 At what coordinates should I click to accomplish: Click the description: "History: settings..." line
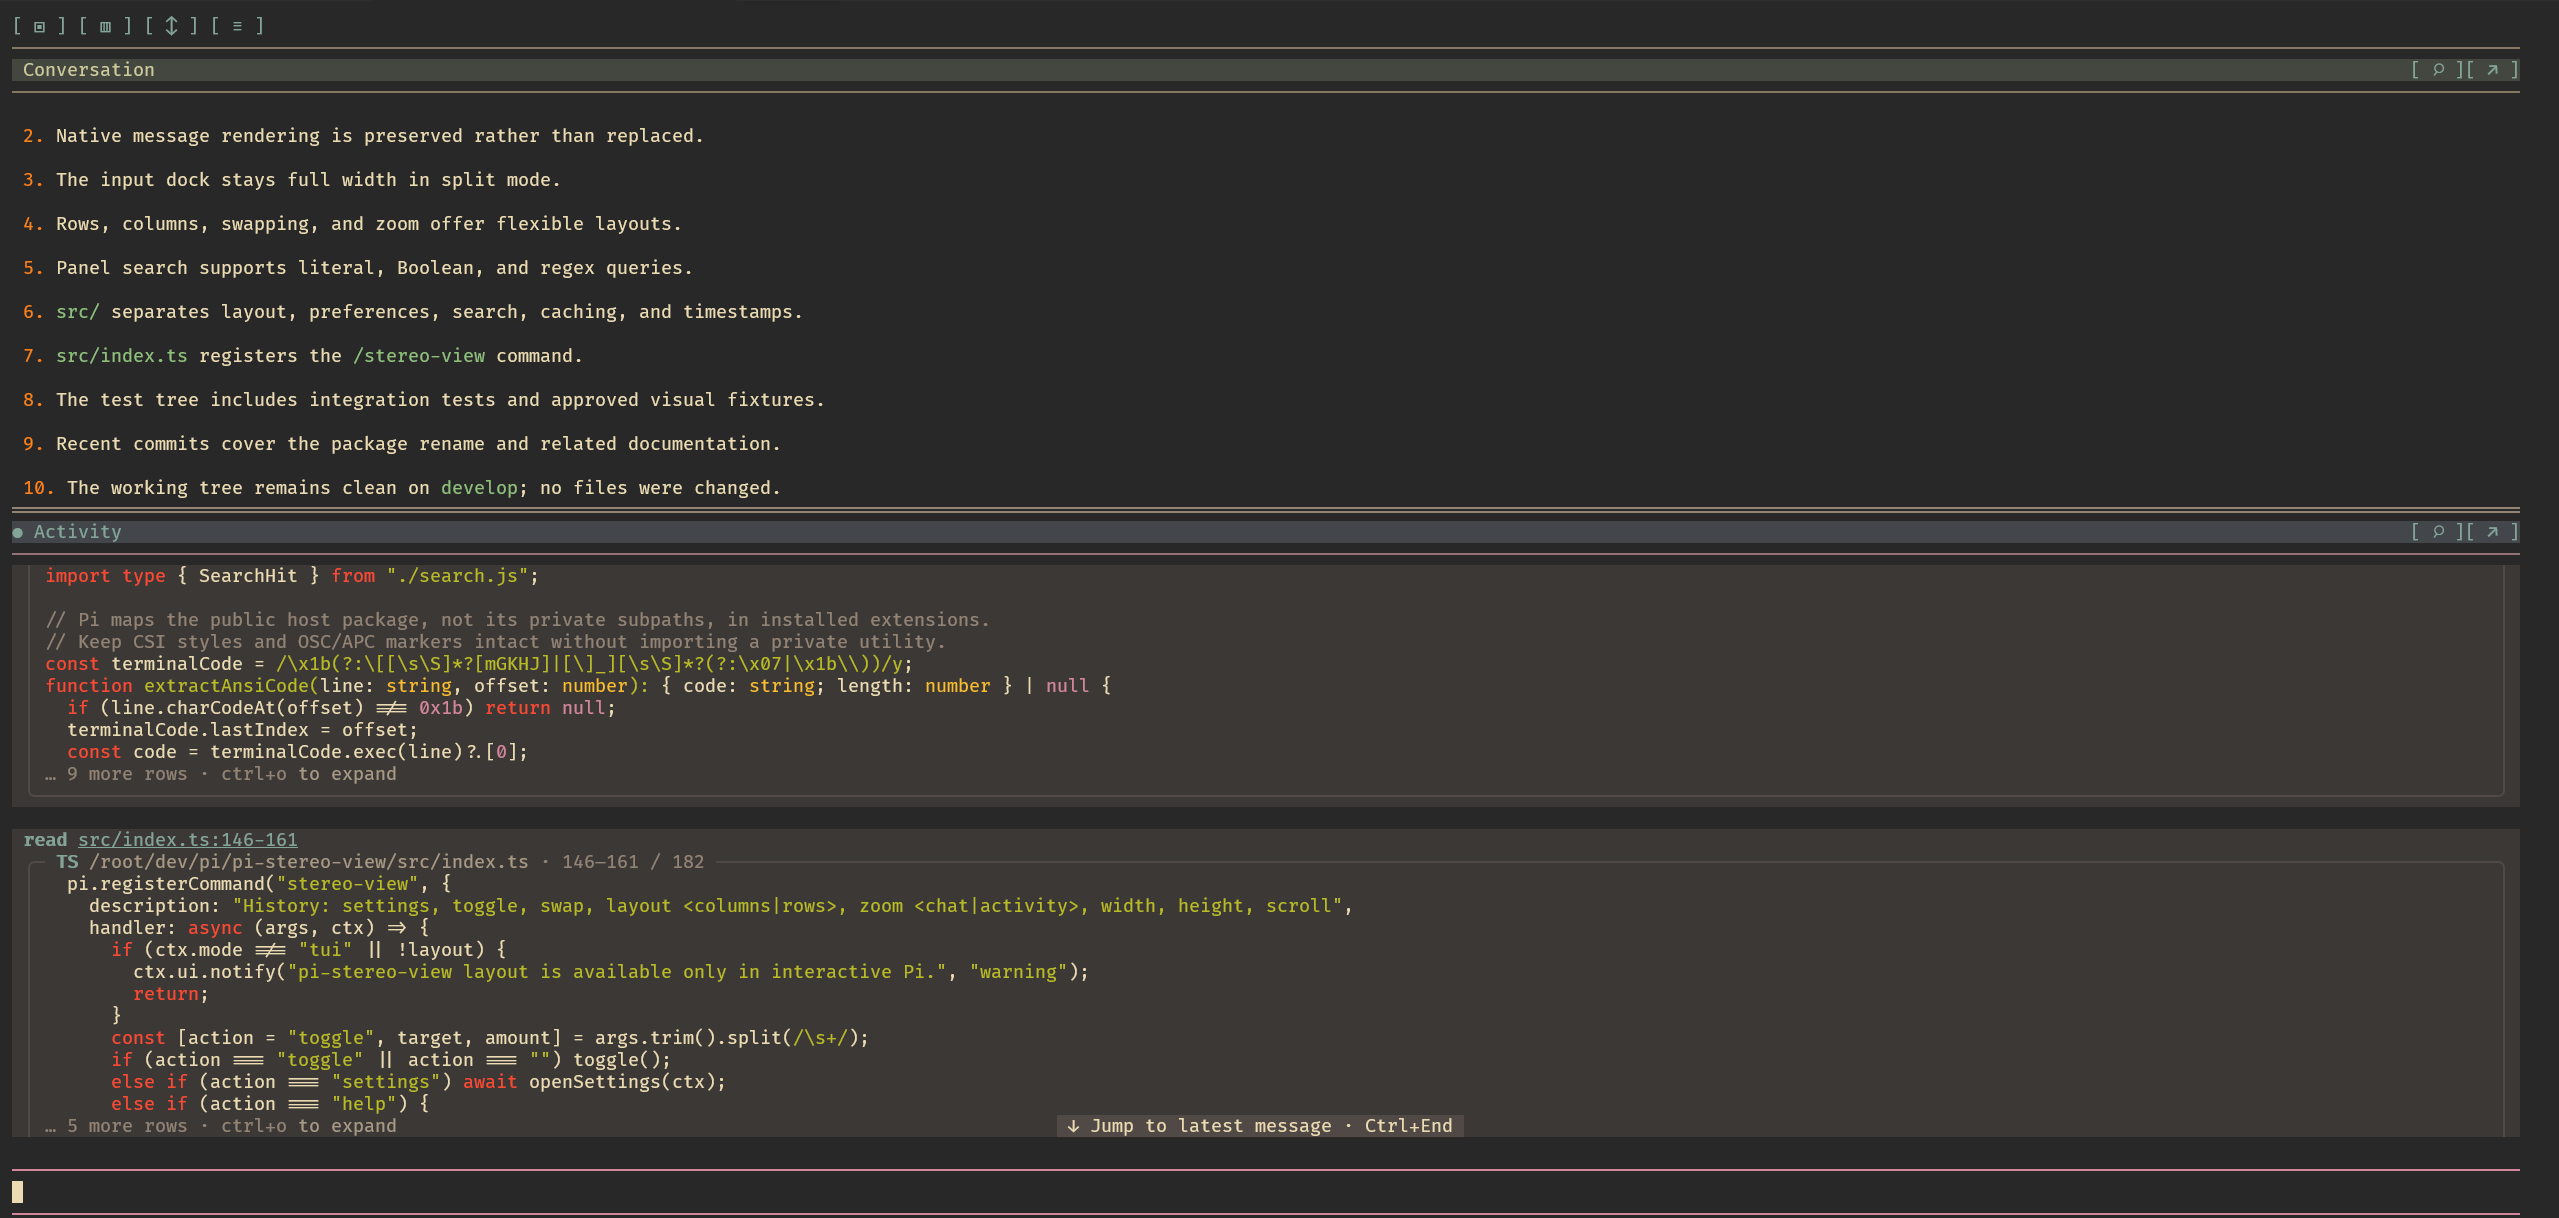pos(721,906)
